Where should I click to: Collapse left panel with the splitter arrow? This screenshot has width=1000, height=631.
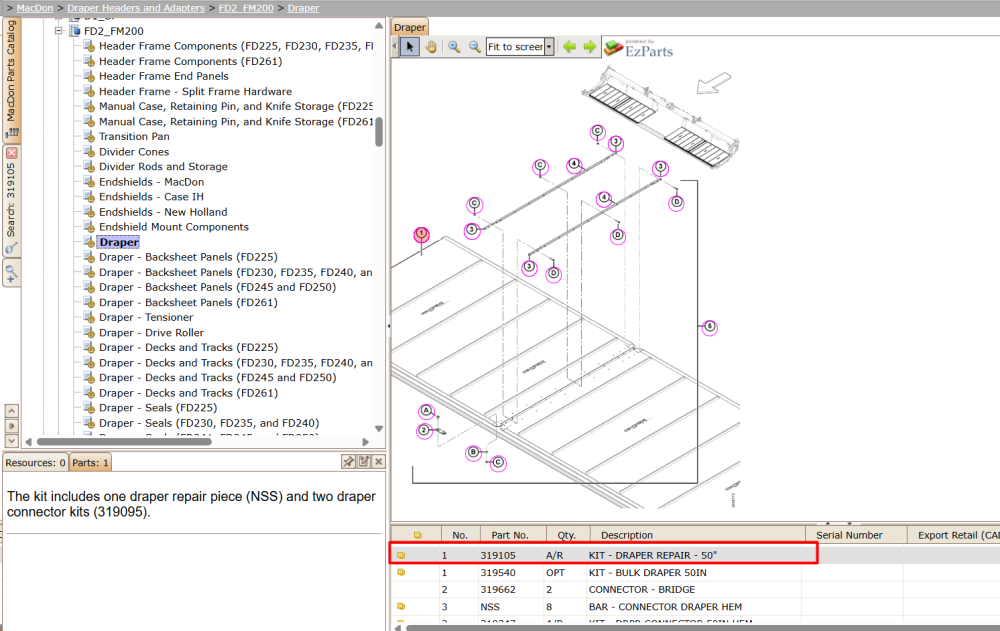point(388,325)
